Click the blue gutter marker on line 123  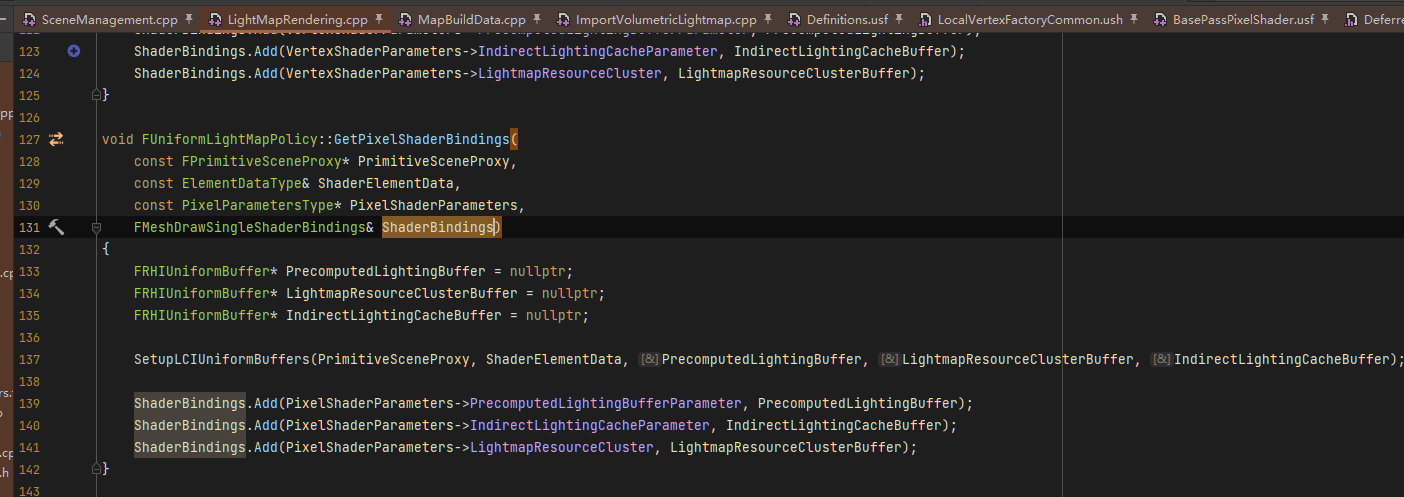pos(73,51)
